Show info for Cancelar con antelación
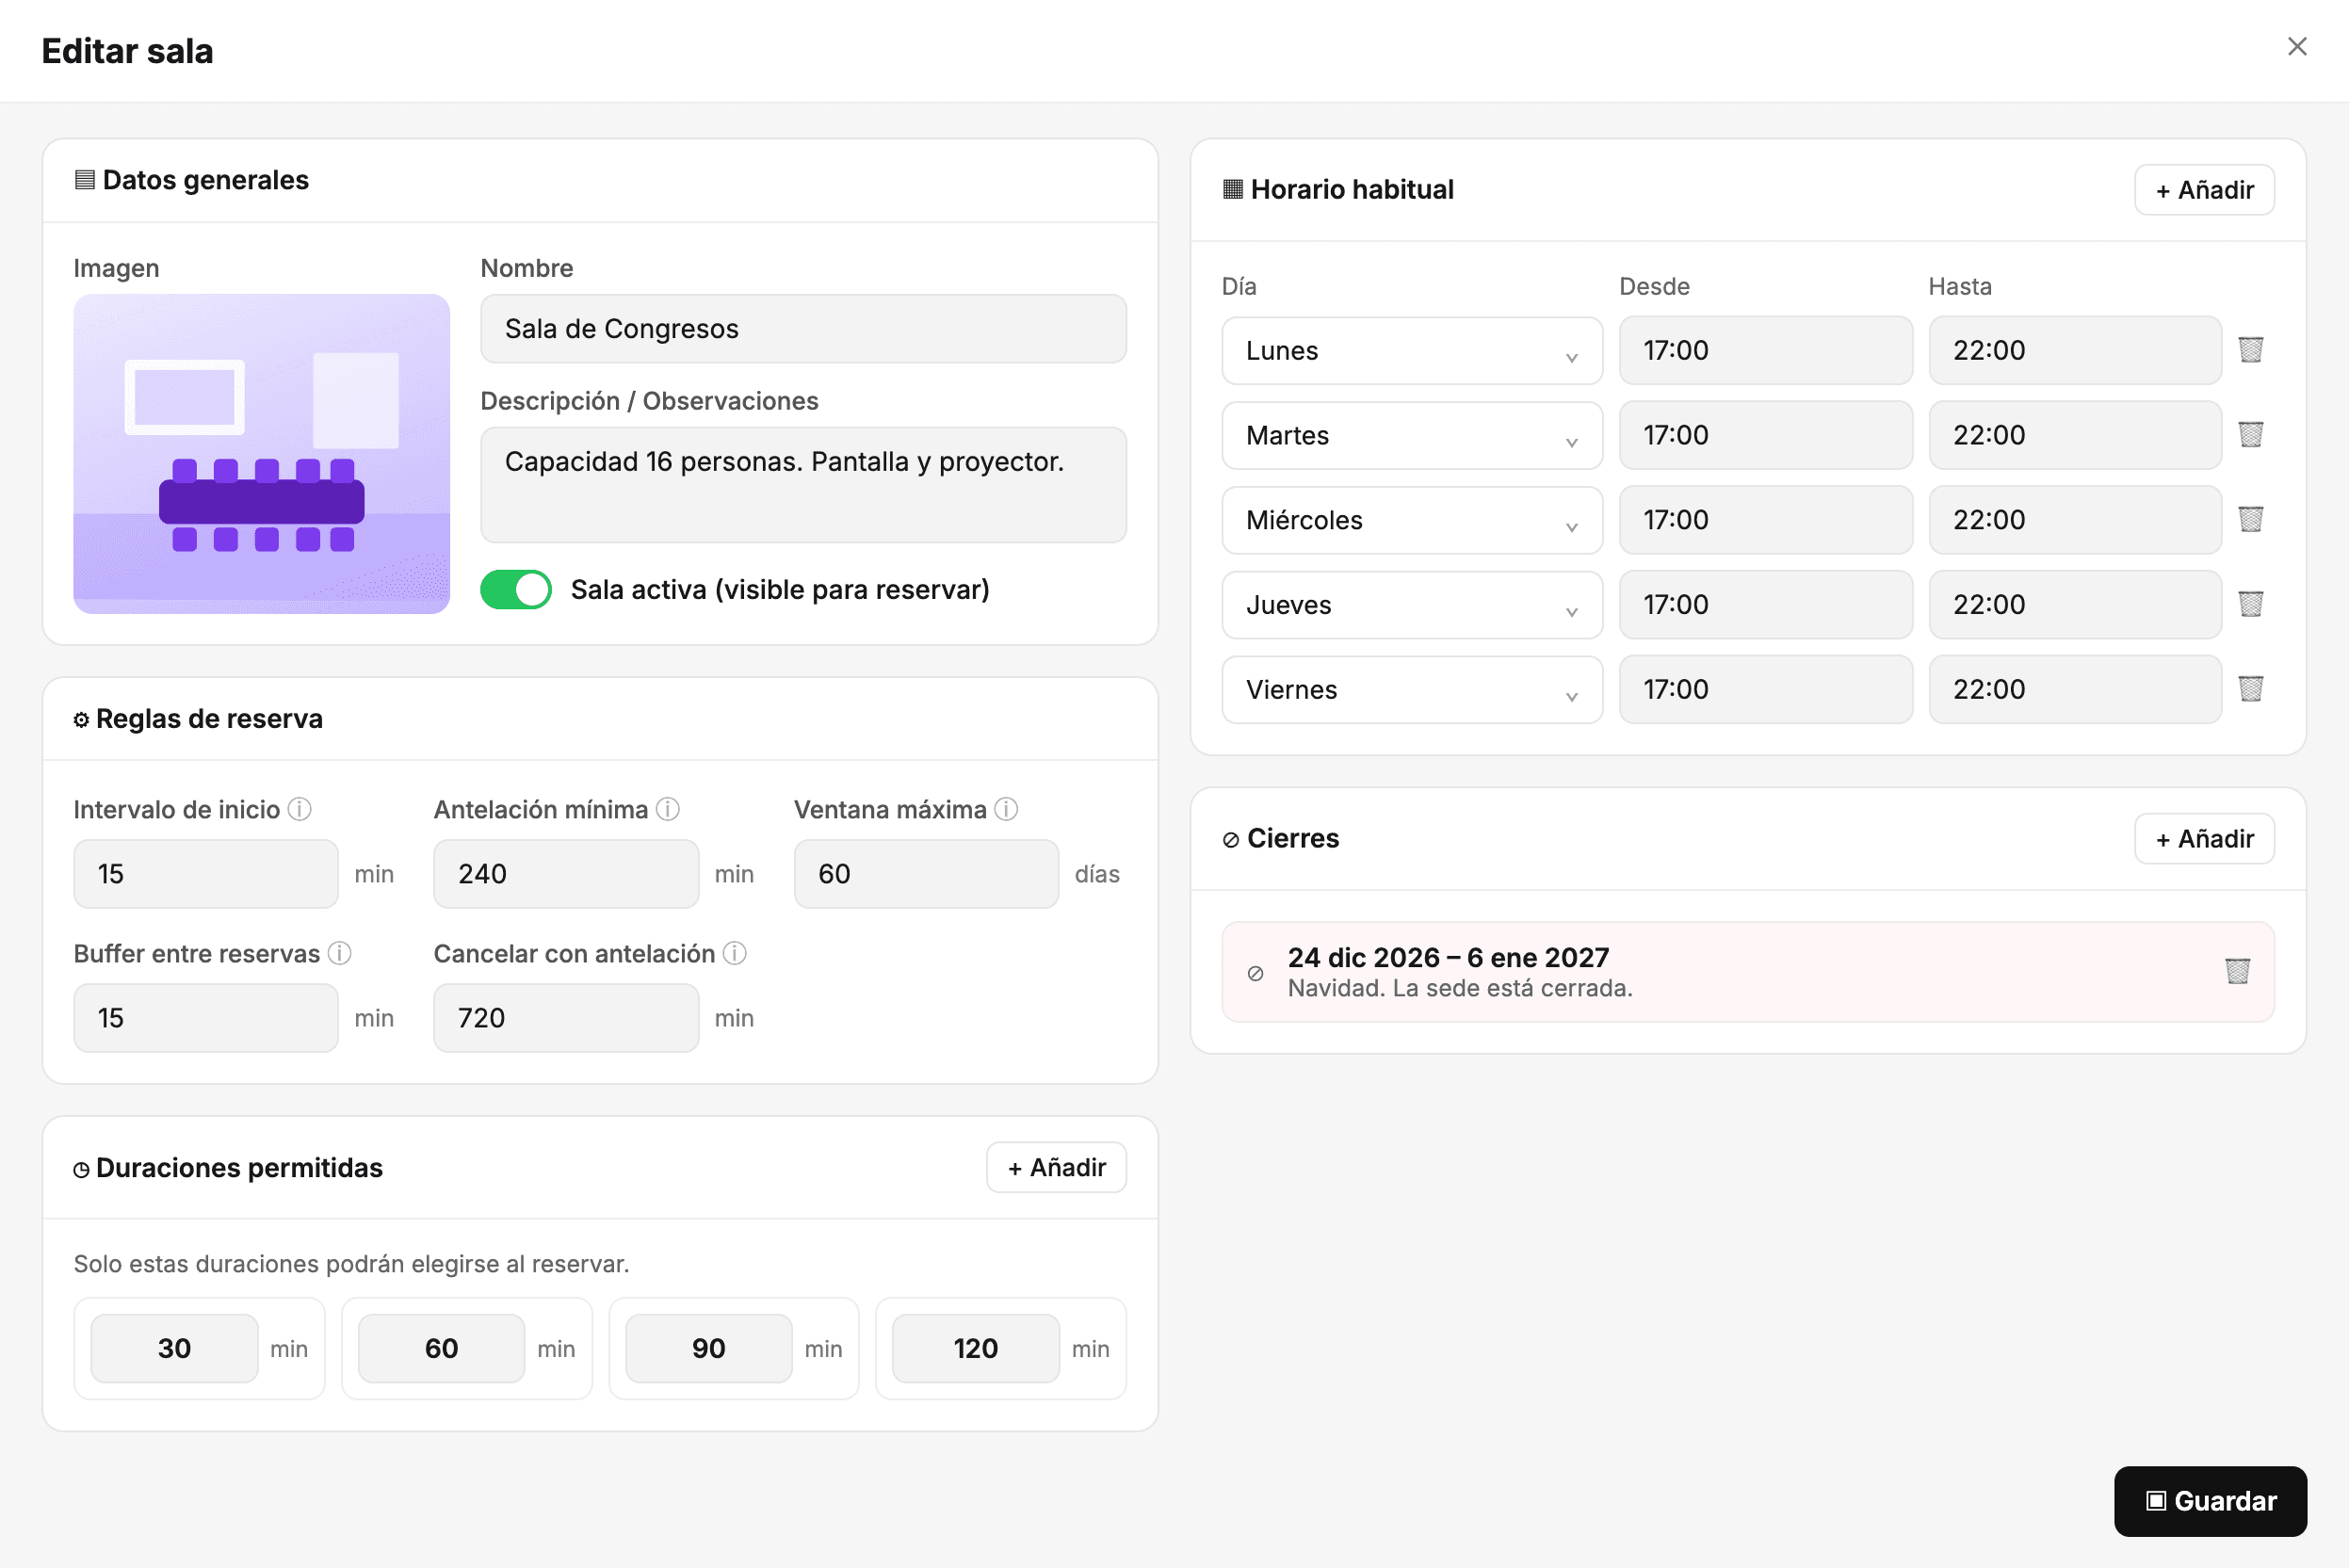The height and width of the screenshot is (1568, 2349). [x=734, y=953]
